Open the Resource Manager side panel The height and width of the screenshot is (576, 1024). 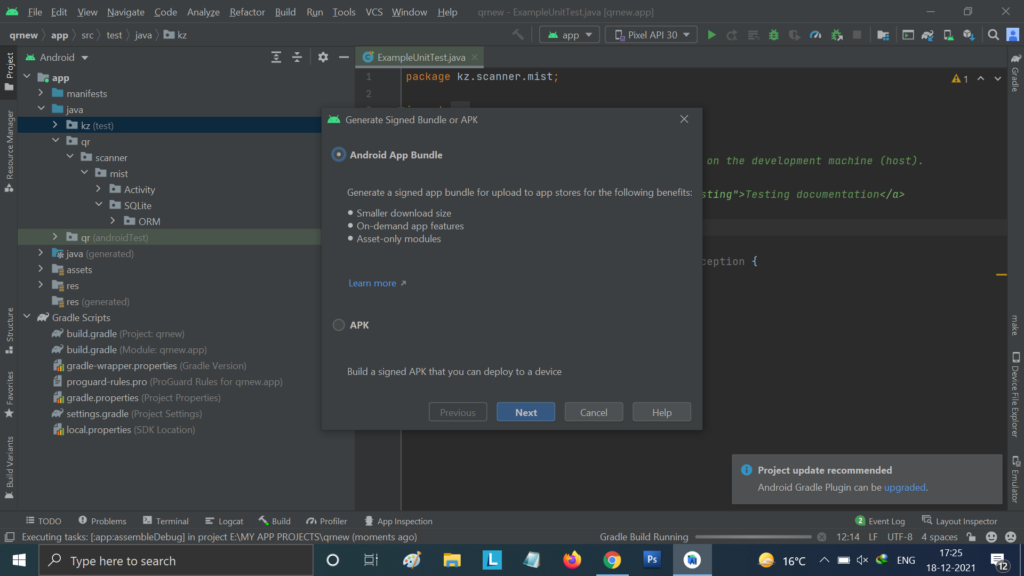(x=9, y=152)
